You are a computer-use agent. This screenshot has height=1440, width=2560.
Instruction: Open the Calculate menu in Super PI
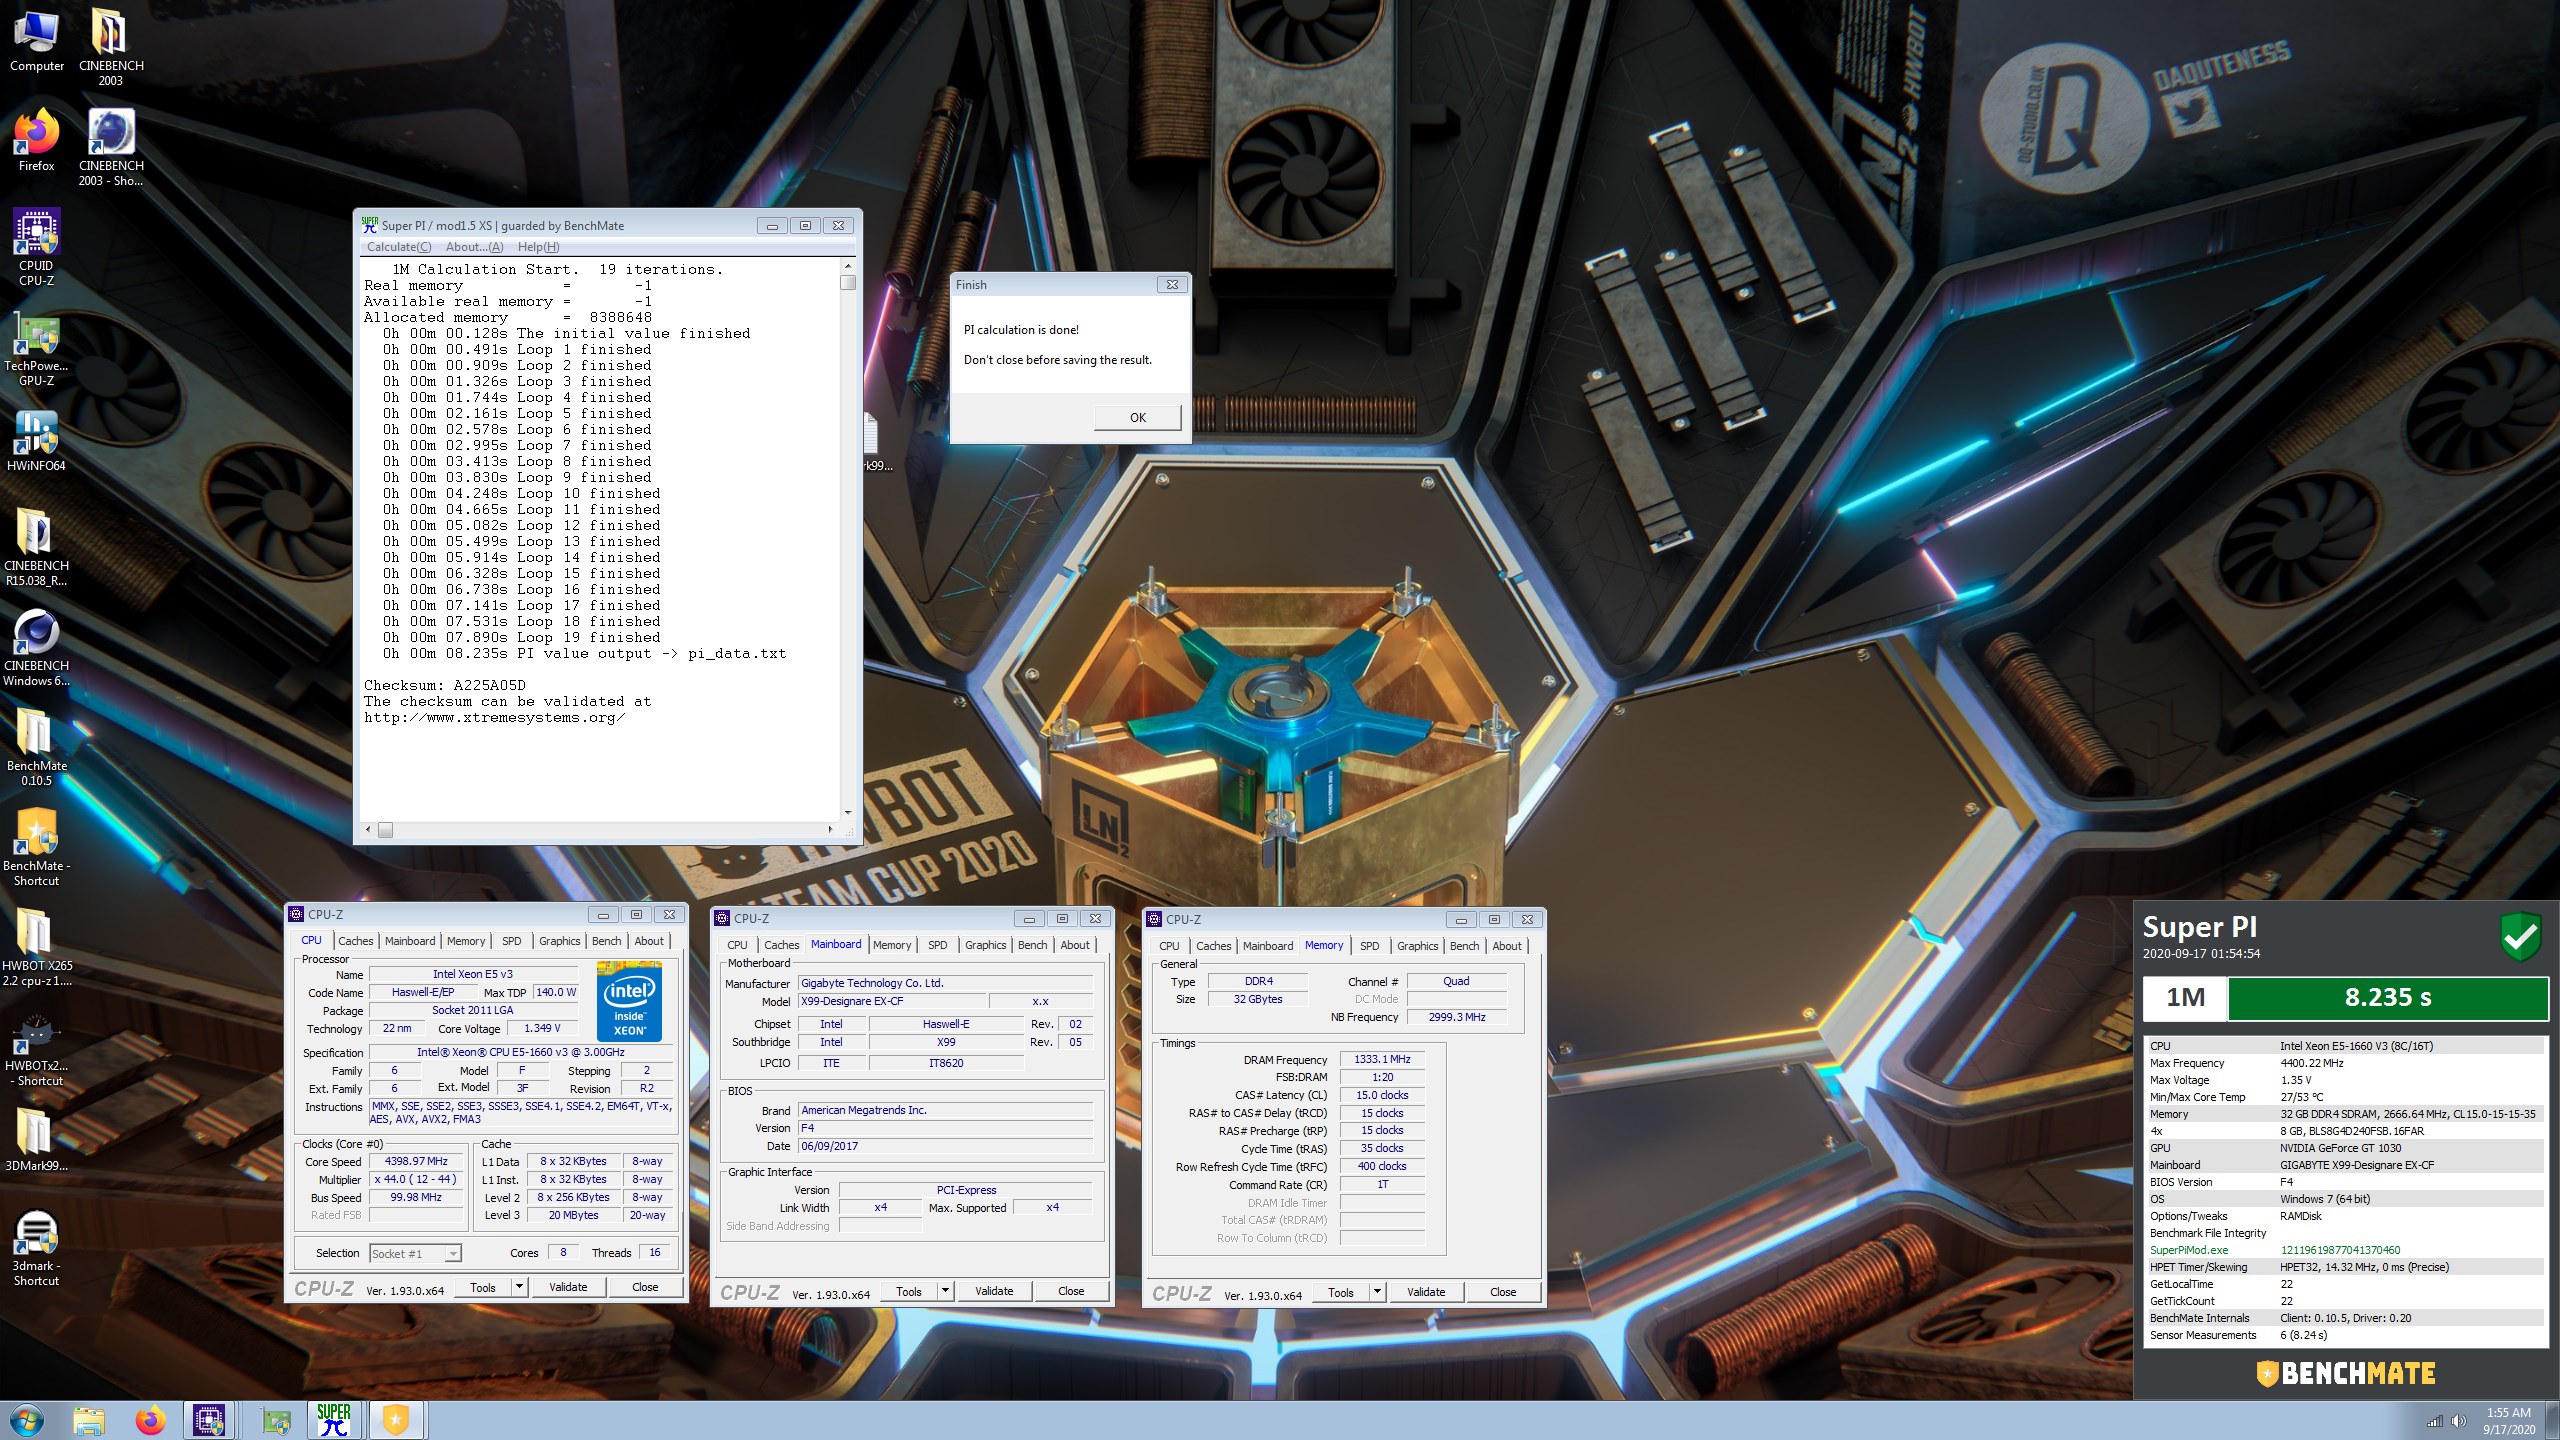click(x=398, y=247)
